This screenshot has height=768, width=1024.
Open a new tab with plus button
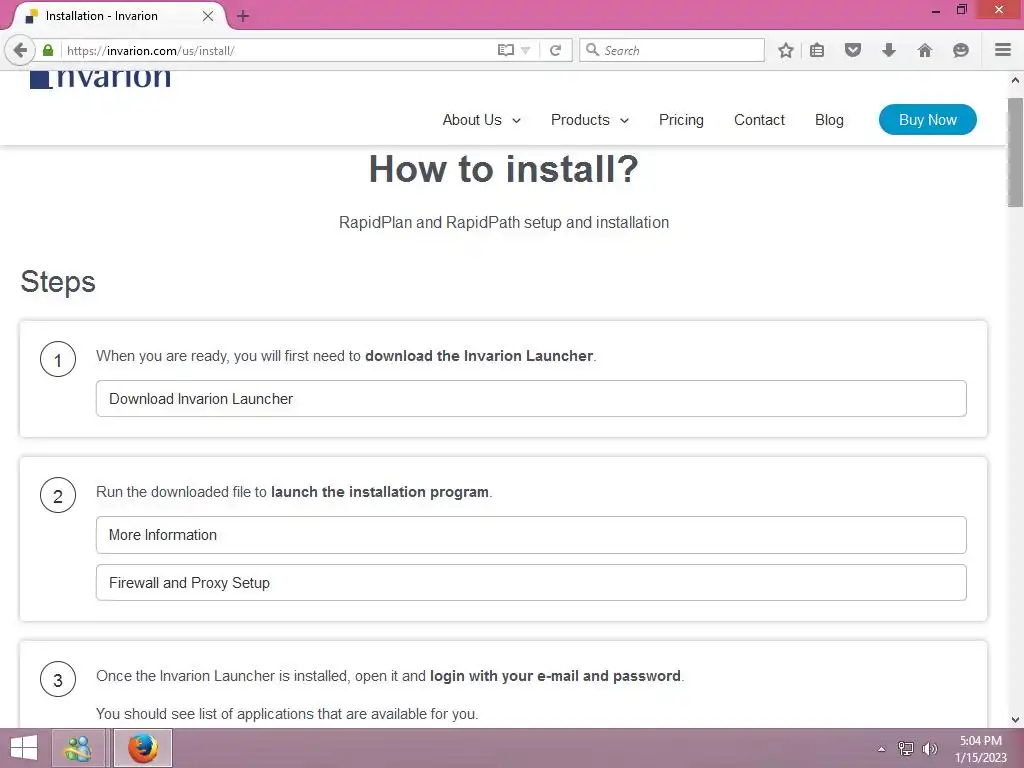pos(243,16)
